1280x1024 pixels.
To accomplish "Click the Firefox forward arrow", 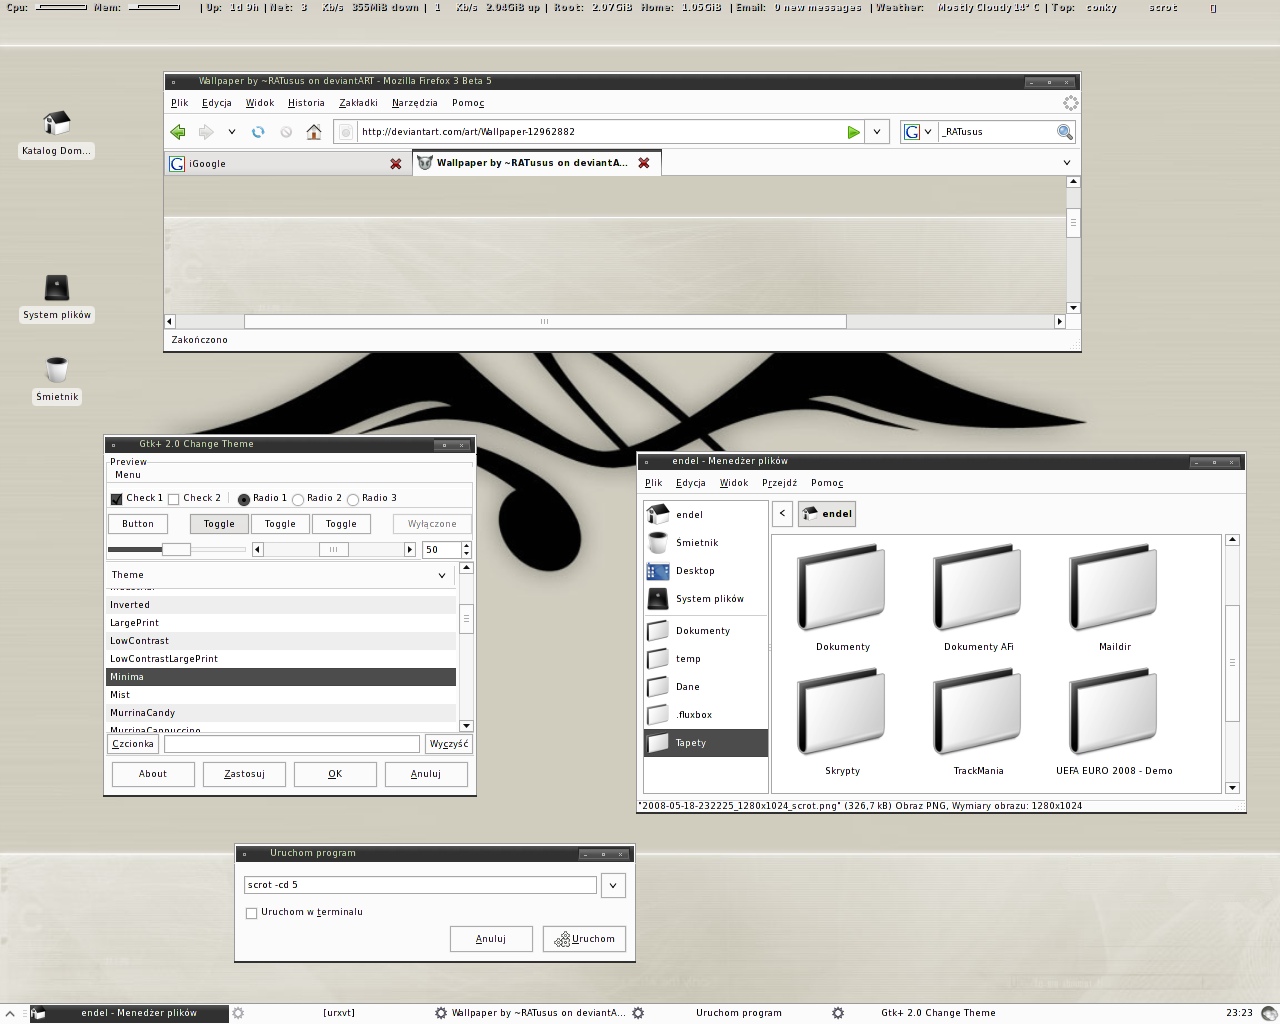I will pyautogui.click(x=206, y=132).
